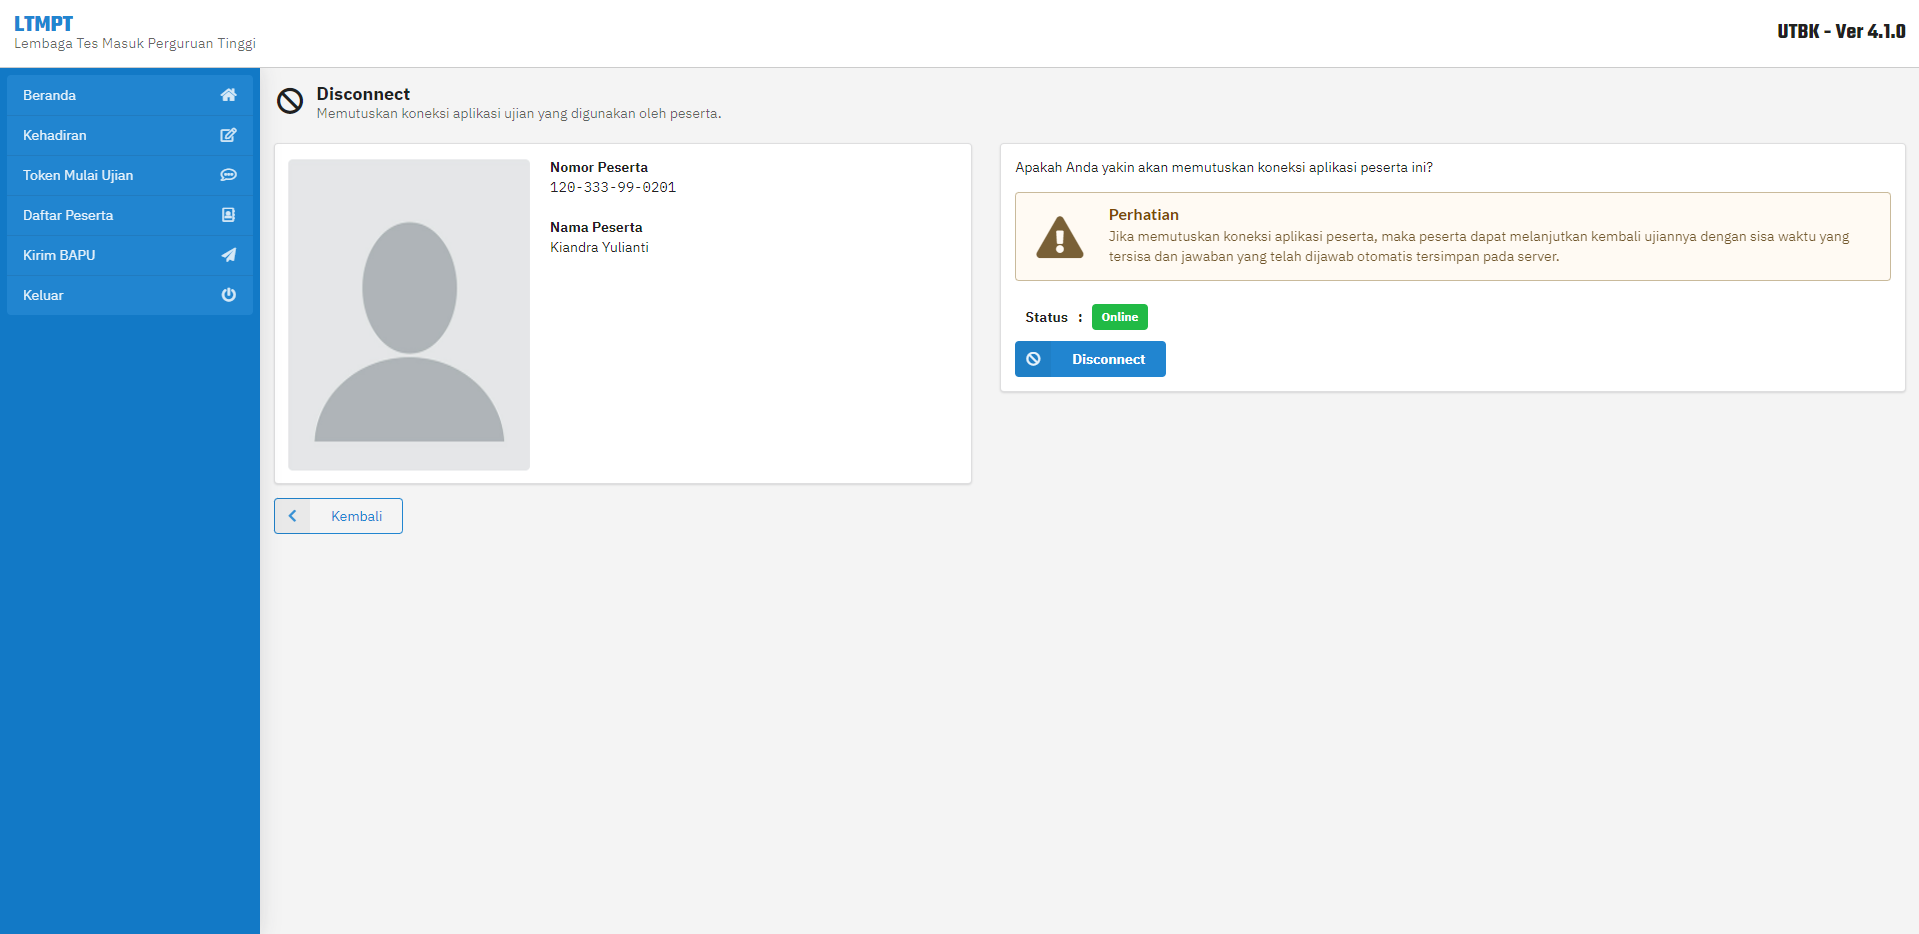The width and height of the screenshot is (1919, 934).
Task: Click the warning triangle icon in Perhatian box
Action: point(1060,238)
